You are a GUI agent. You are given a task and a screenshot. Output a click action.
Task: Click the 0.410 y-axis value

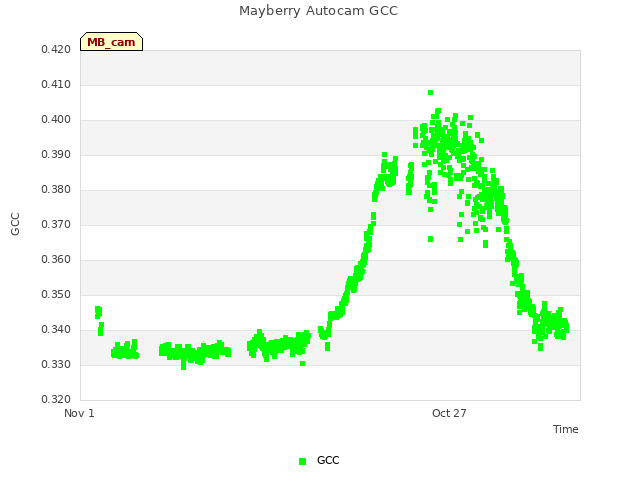coord(56,85)
